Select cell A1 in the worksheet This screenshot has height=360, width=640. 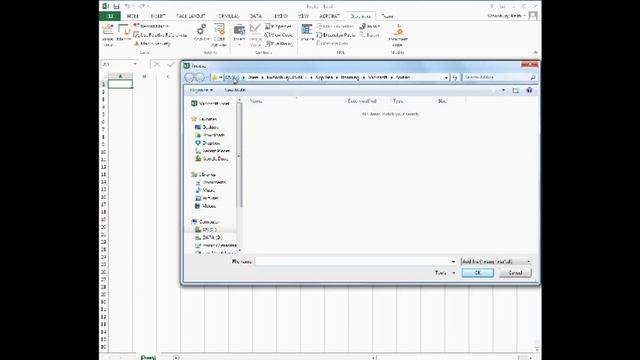120,84
